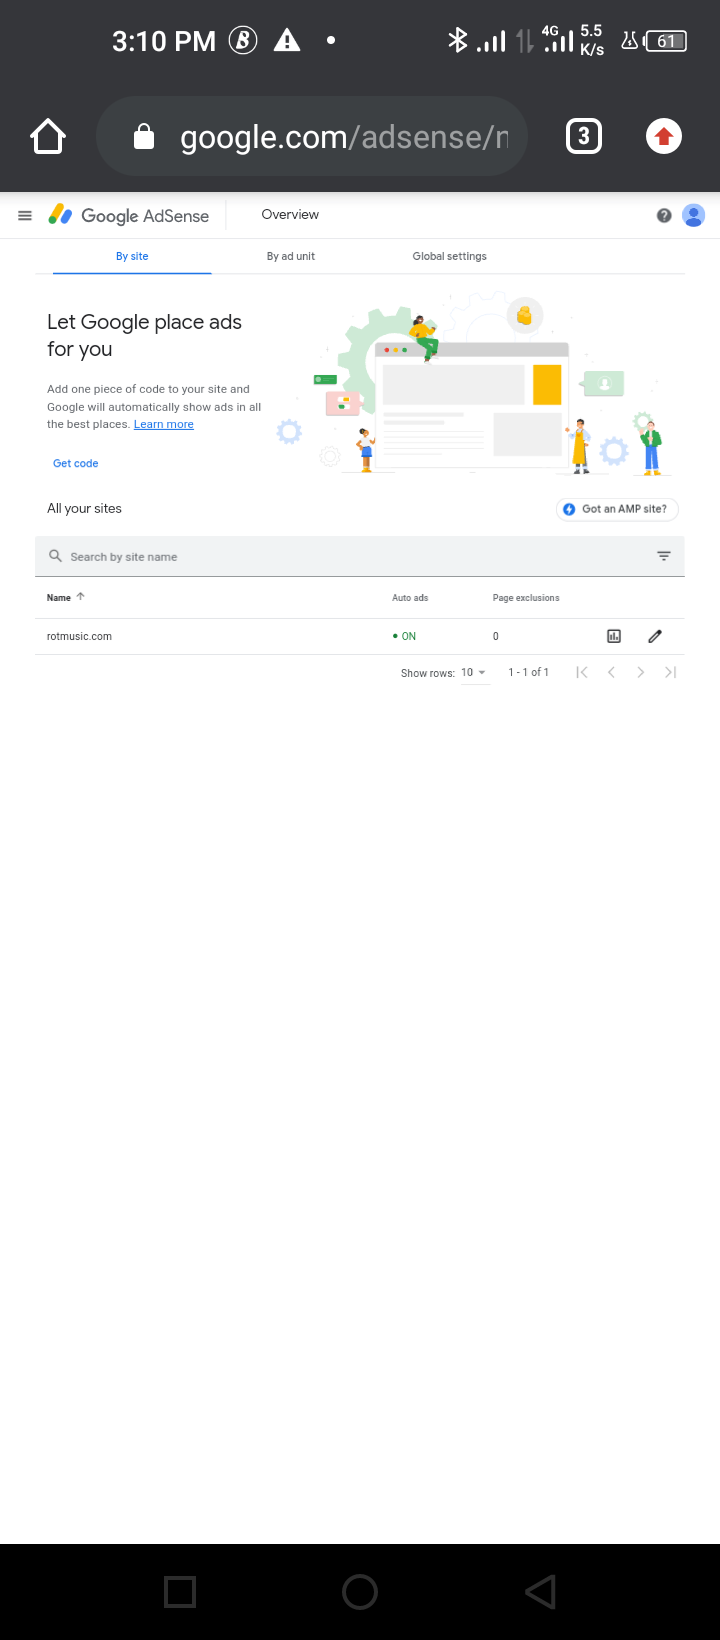
Task: Sort by the Name column arrow
Action: tap(81, 597)
